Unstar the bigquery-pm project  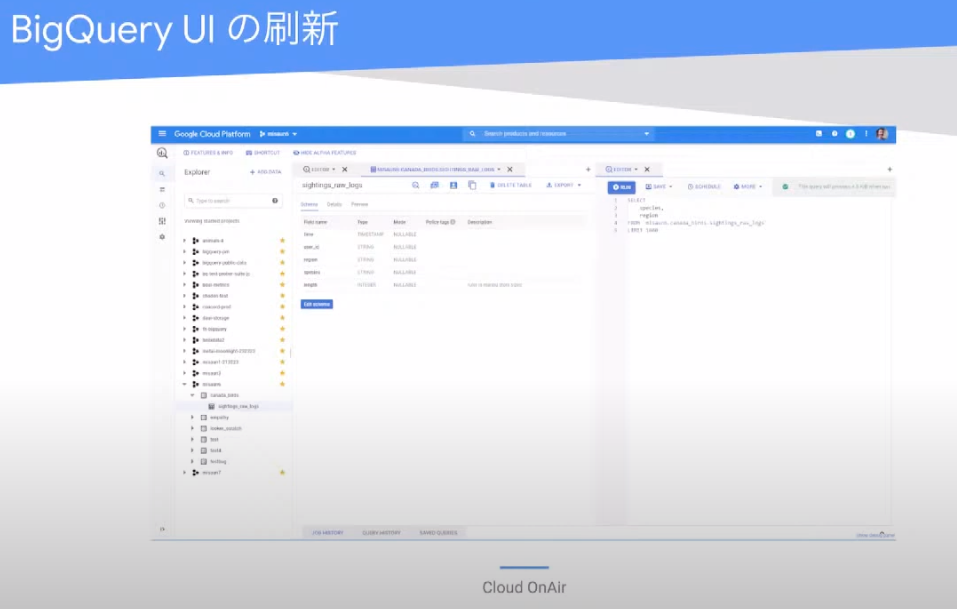pos(282,251)
